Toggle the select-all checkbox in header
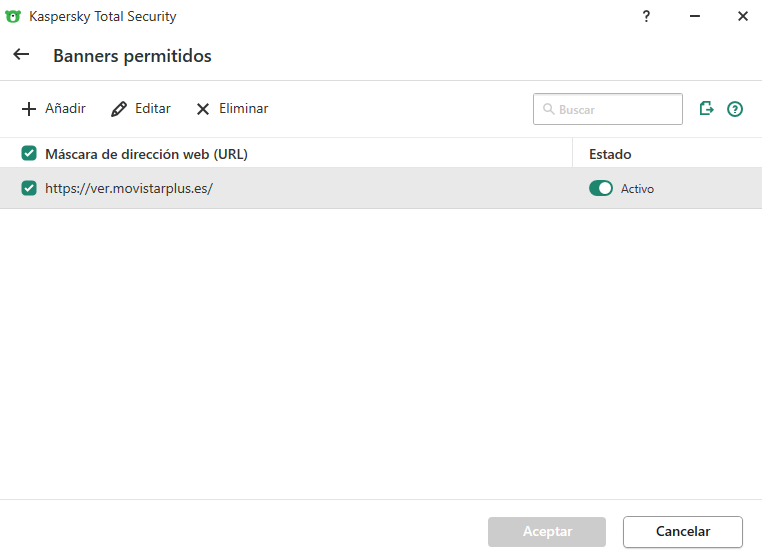The width and height of the screenshot is (762, 556). 29,154
